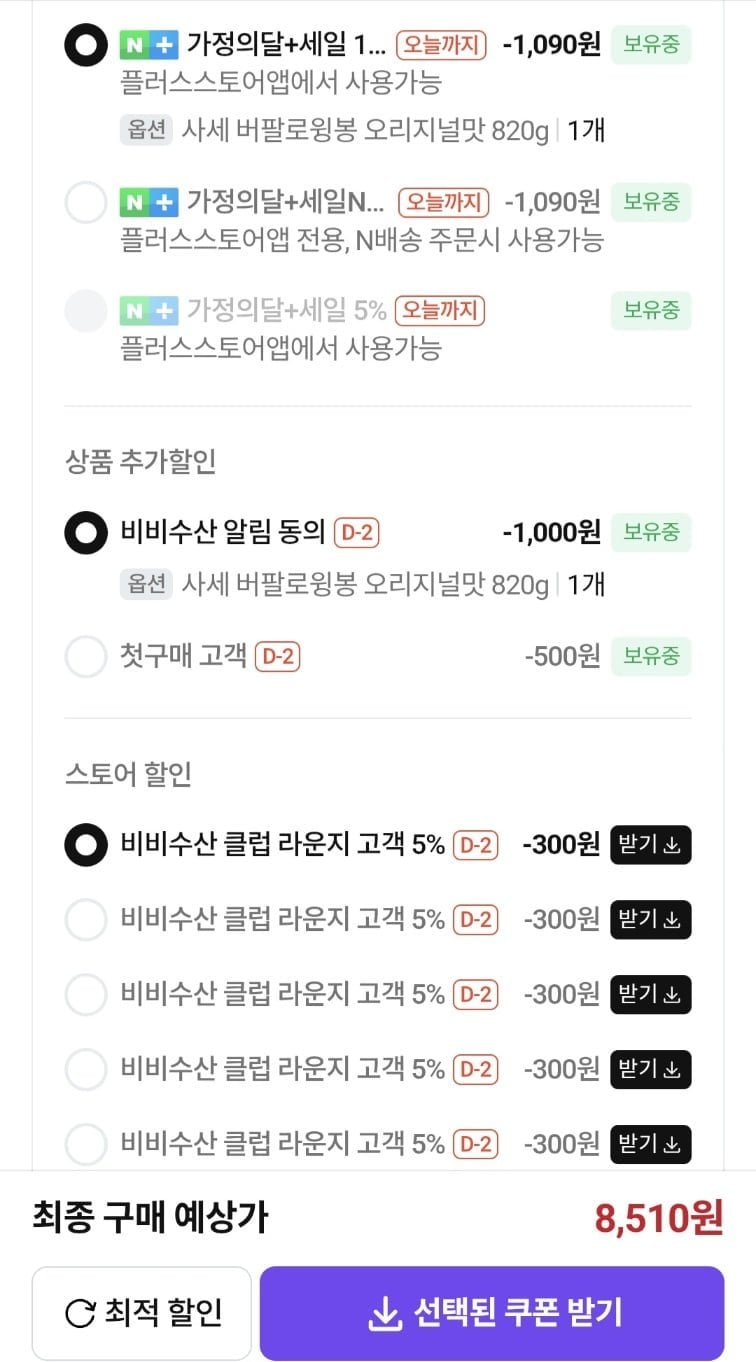Tap D-2 badge next to 비비수산 알림 동의
This screenshot has height=1362, width=756.
click(357, 533)
